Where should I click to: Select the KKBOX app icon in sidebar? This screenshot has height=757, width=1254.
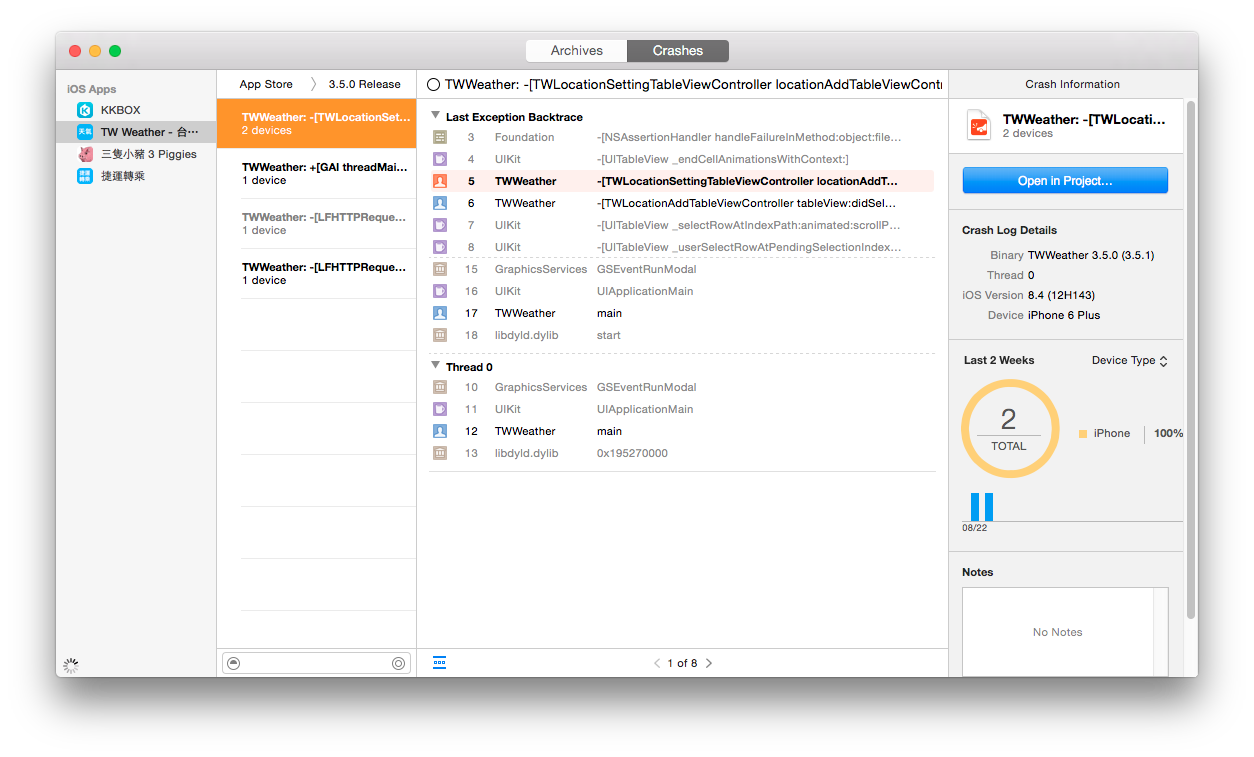(x=85, y=110)
